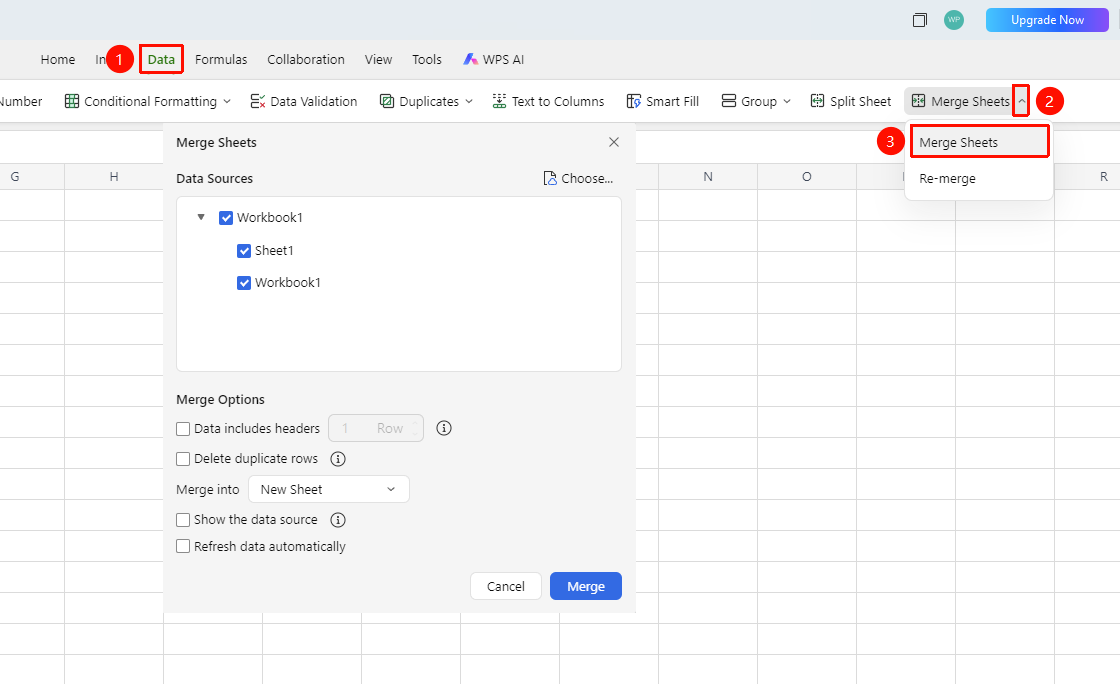
Task: Choose Merge Sheets from the dropdown menu
Action: [979, 142]
